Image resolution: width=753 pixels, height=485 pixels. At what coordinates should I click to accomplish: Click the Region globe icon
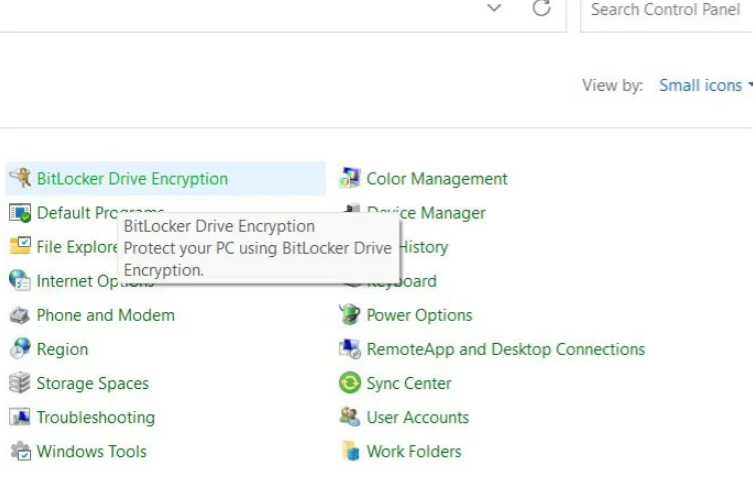point(20,349)
